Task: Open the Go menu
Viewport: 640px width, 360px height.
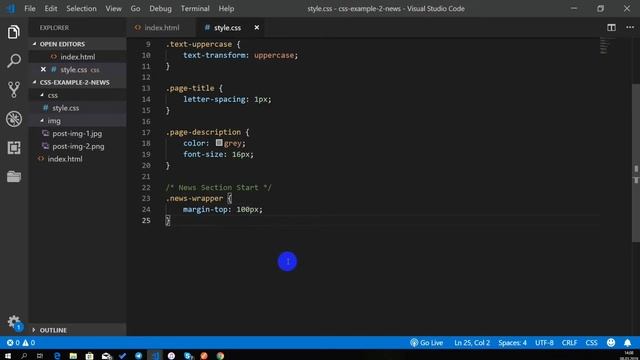Action: pyautogui.click(x=135, y=8)
